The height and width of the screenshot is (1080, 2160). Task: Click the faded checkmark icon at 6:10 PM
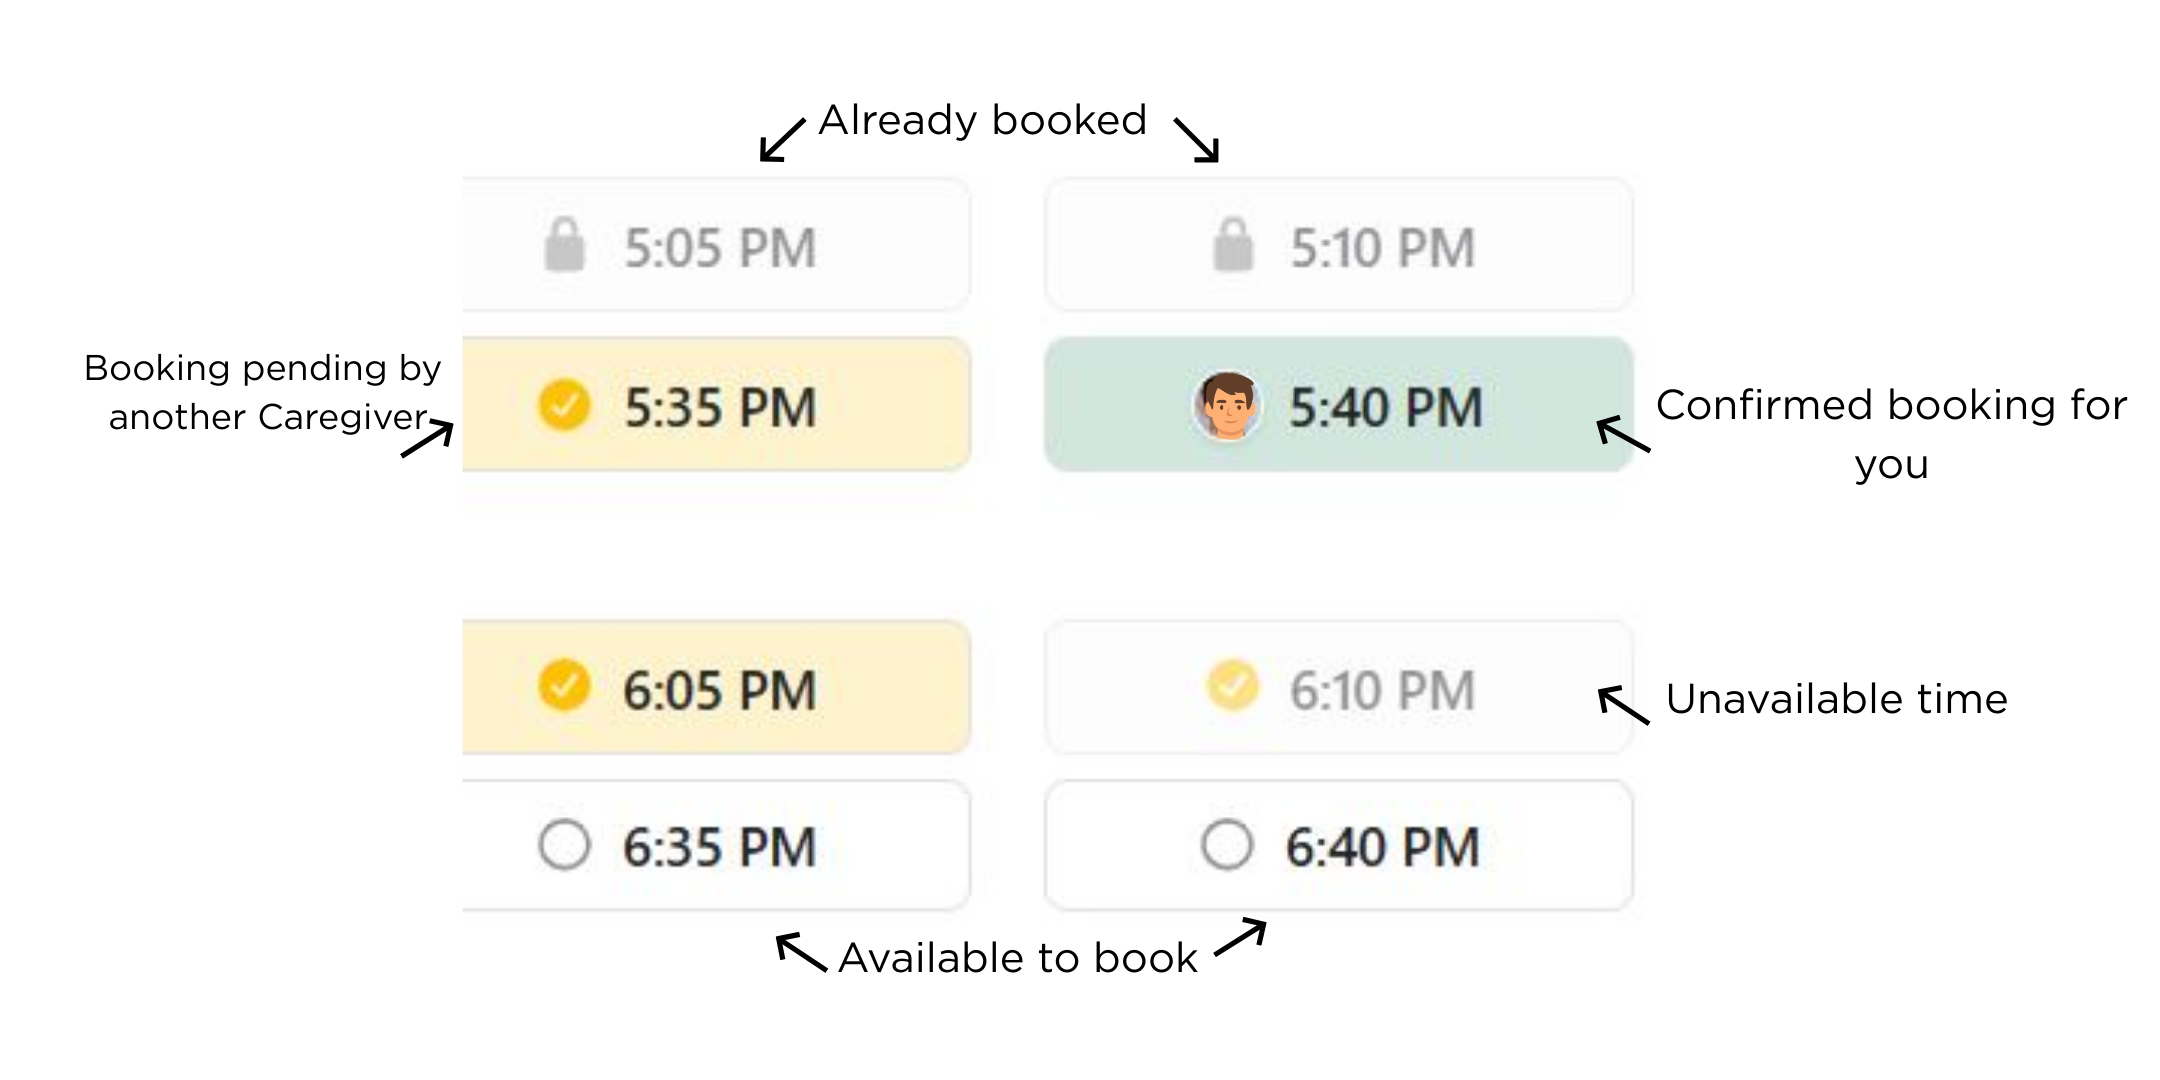pyautogui.click(x=1233, y=686)
